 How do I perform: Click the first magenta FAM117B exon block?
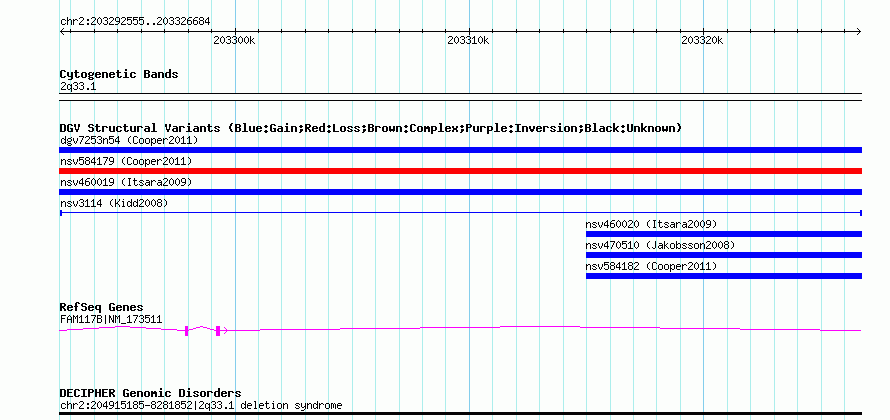click(186, 331)
